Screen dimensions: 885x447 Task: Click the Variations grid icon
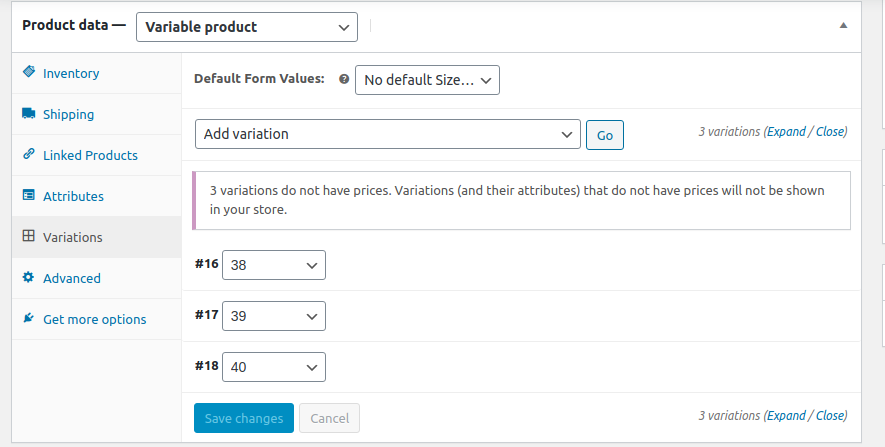[x=28, y=237]
